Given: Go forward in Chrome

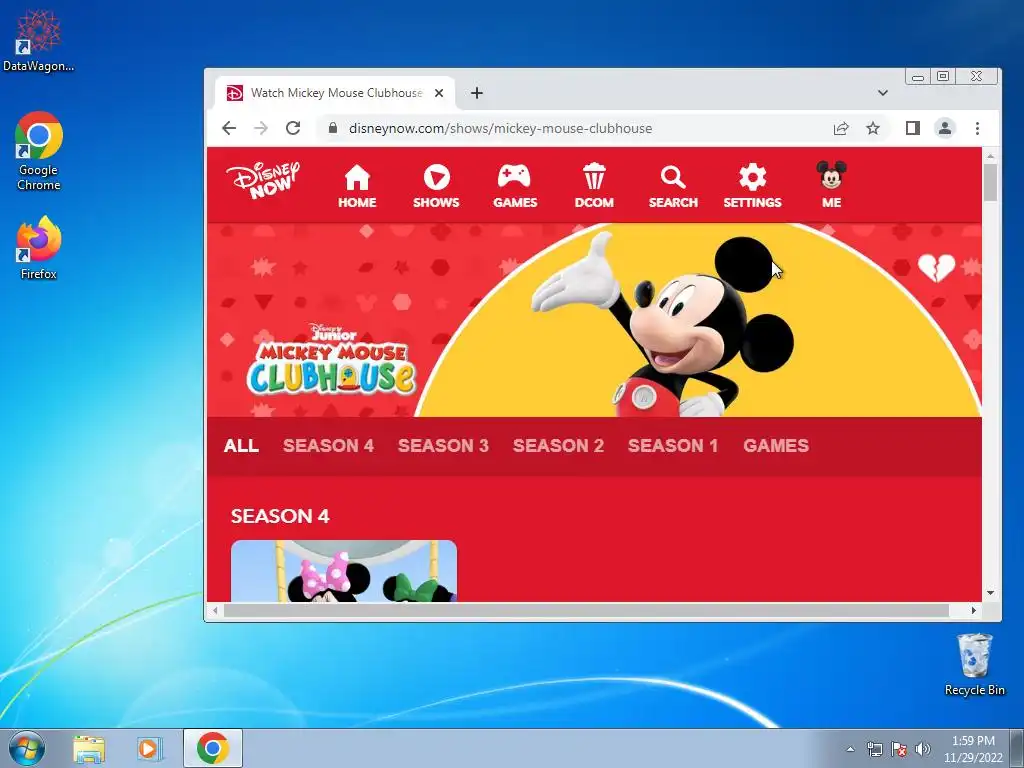Looking at the screenshot, I should 261,128.
